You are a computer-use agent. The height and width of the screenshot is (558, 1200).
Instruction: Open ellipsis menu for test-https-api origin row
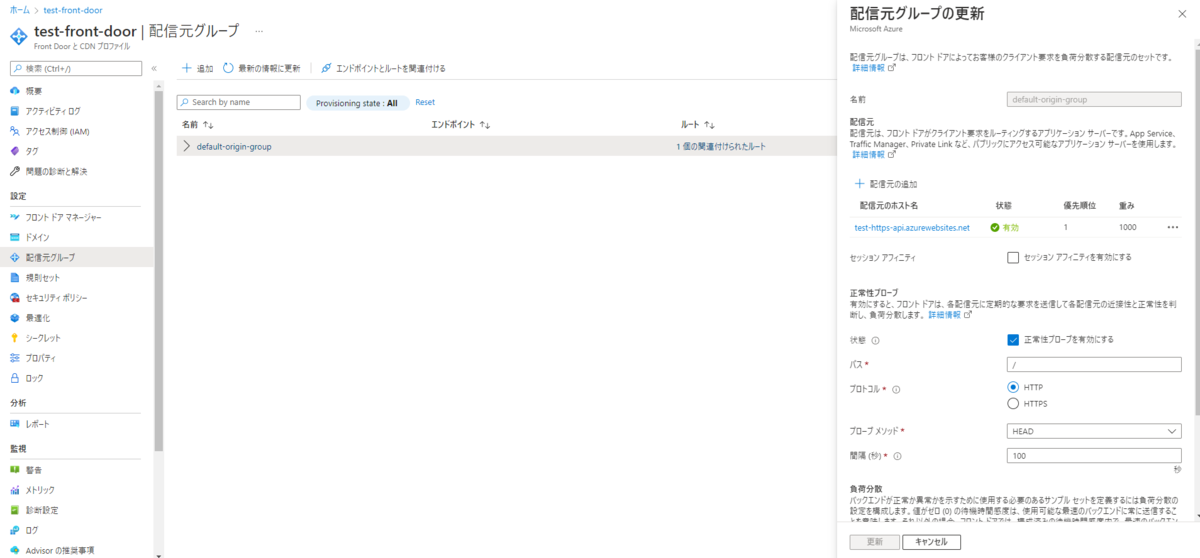click(1173, 227)
